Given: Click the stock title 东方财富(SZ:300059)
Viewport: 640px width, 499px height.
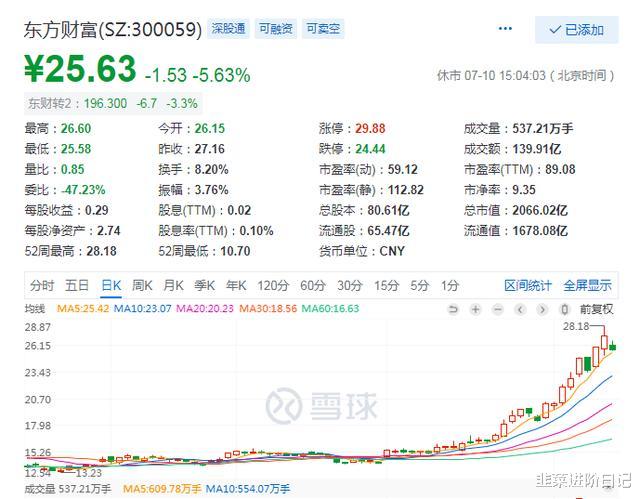Looking at the screenshot, I should (113, 30).
